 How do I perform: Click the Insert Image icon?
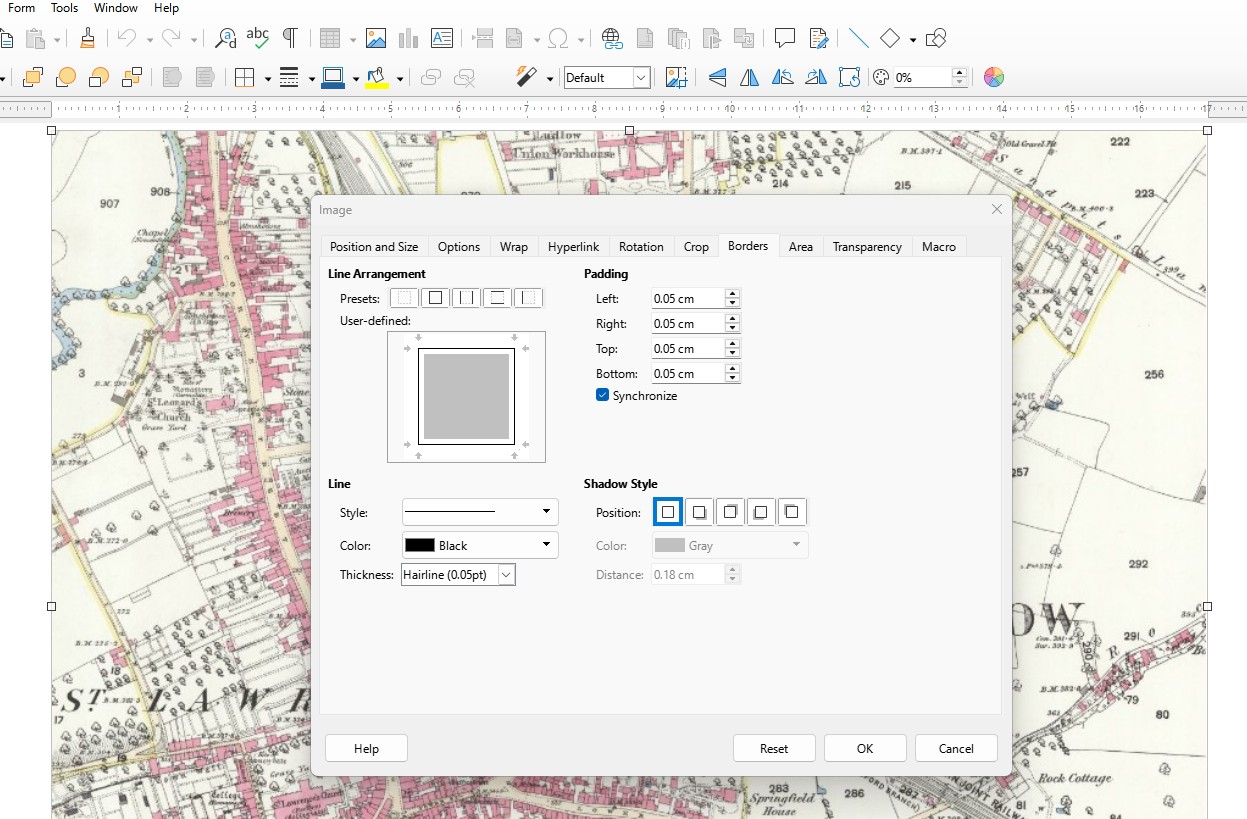point(376,39)
